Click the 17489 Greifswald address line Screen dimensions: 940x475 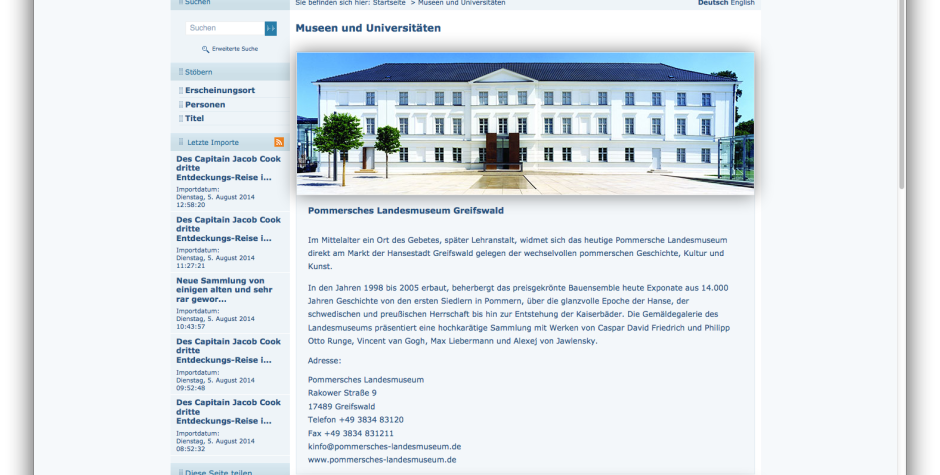342,406
